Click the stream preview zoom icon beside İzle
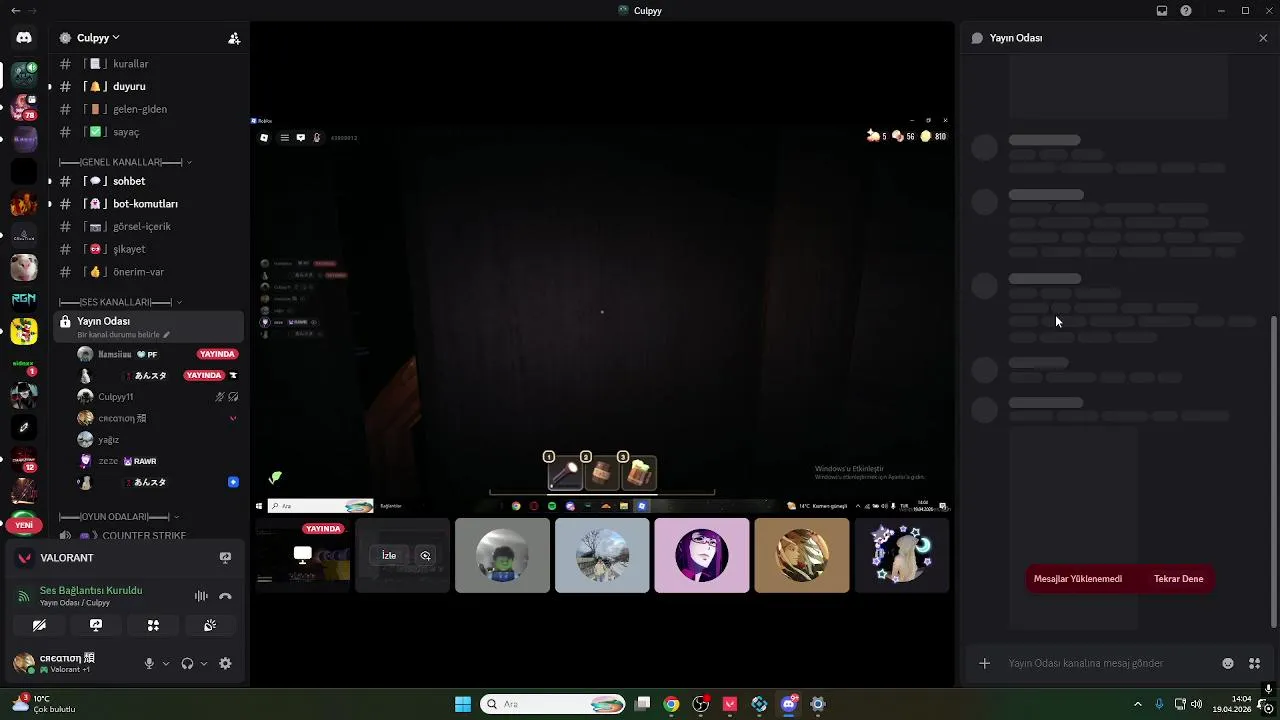The height and width of the screenshot is (720, 1280). pyautogui.click(x=425, y=555)
